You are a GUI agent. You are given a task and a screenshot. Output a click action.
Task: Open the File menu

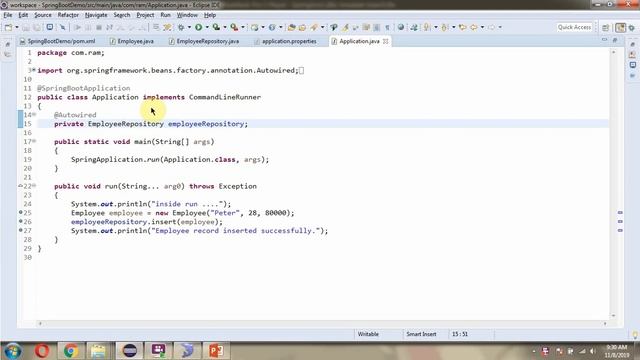8,15
